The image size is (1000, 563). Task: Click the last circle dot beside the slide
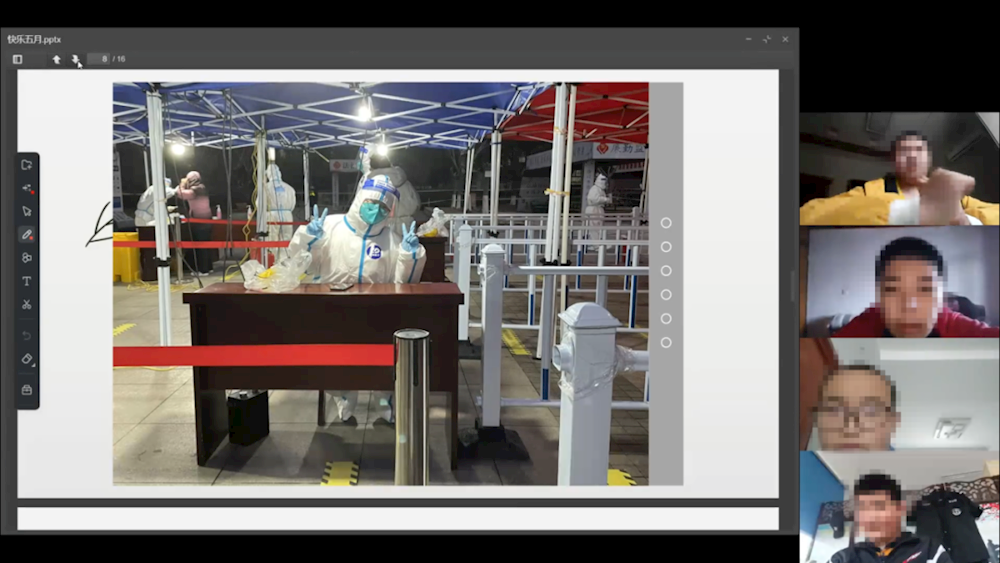(x=666, y=343)
